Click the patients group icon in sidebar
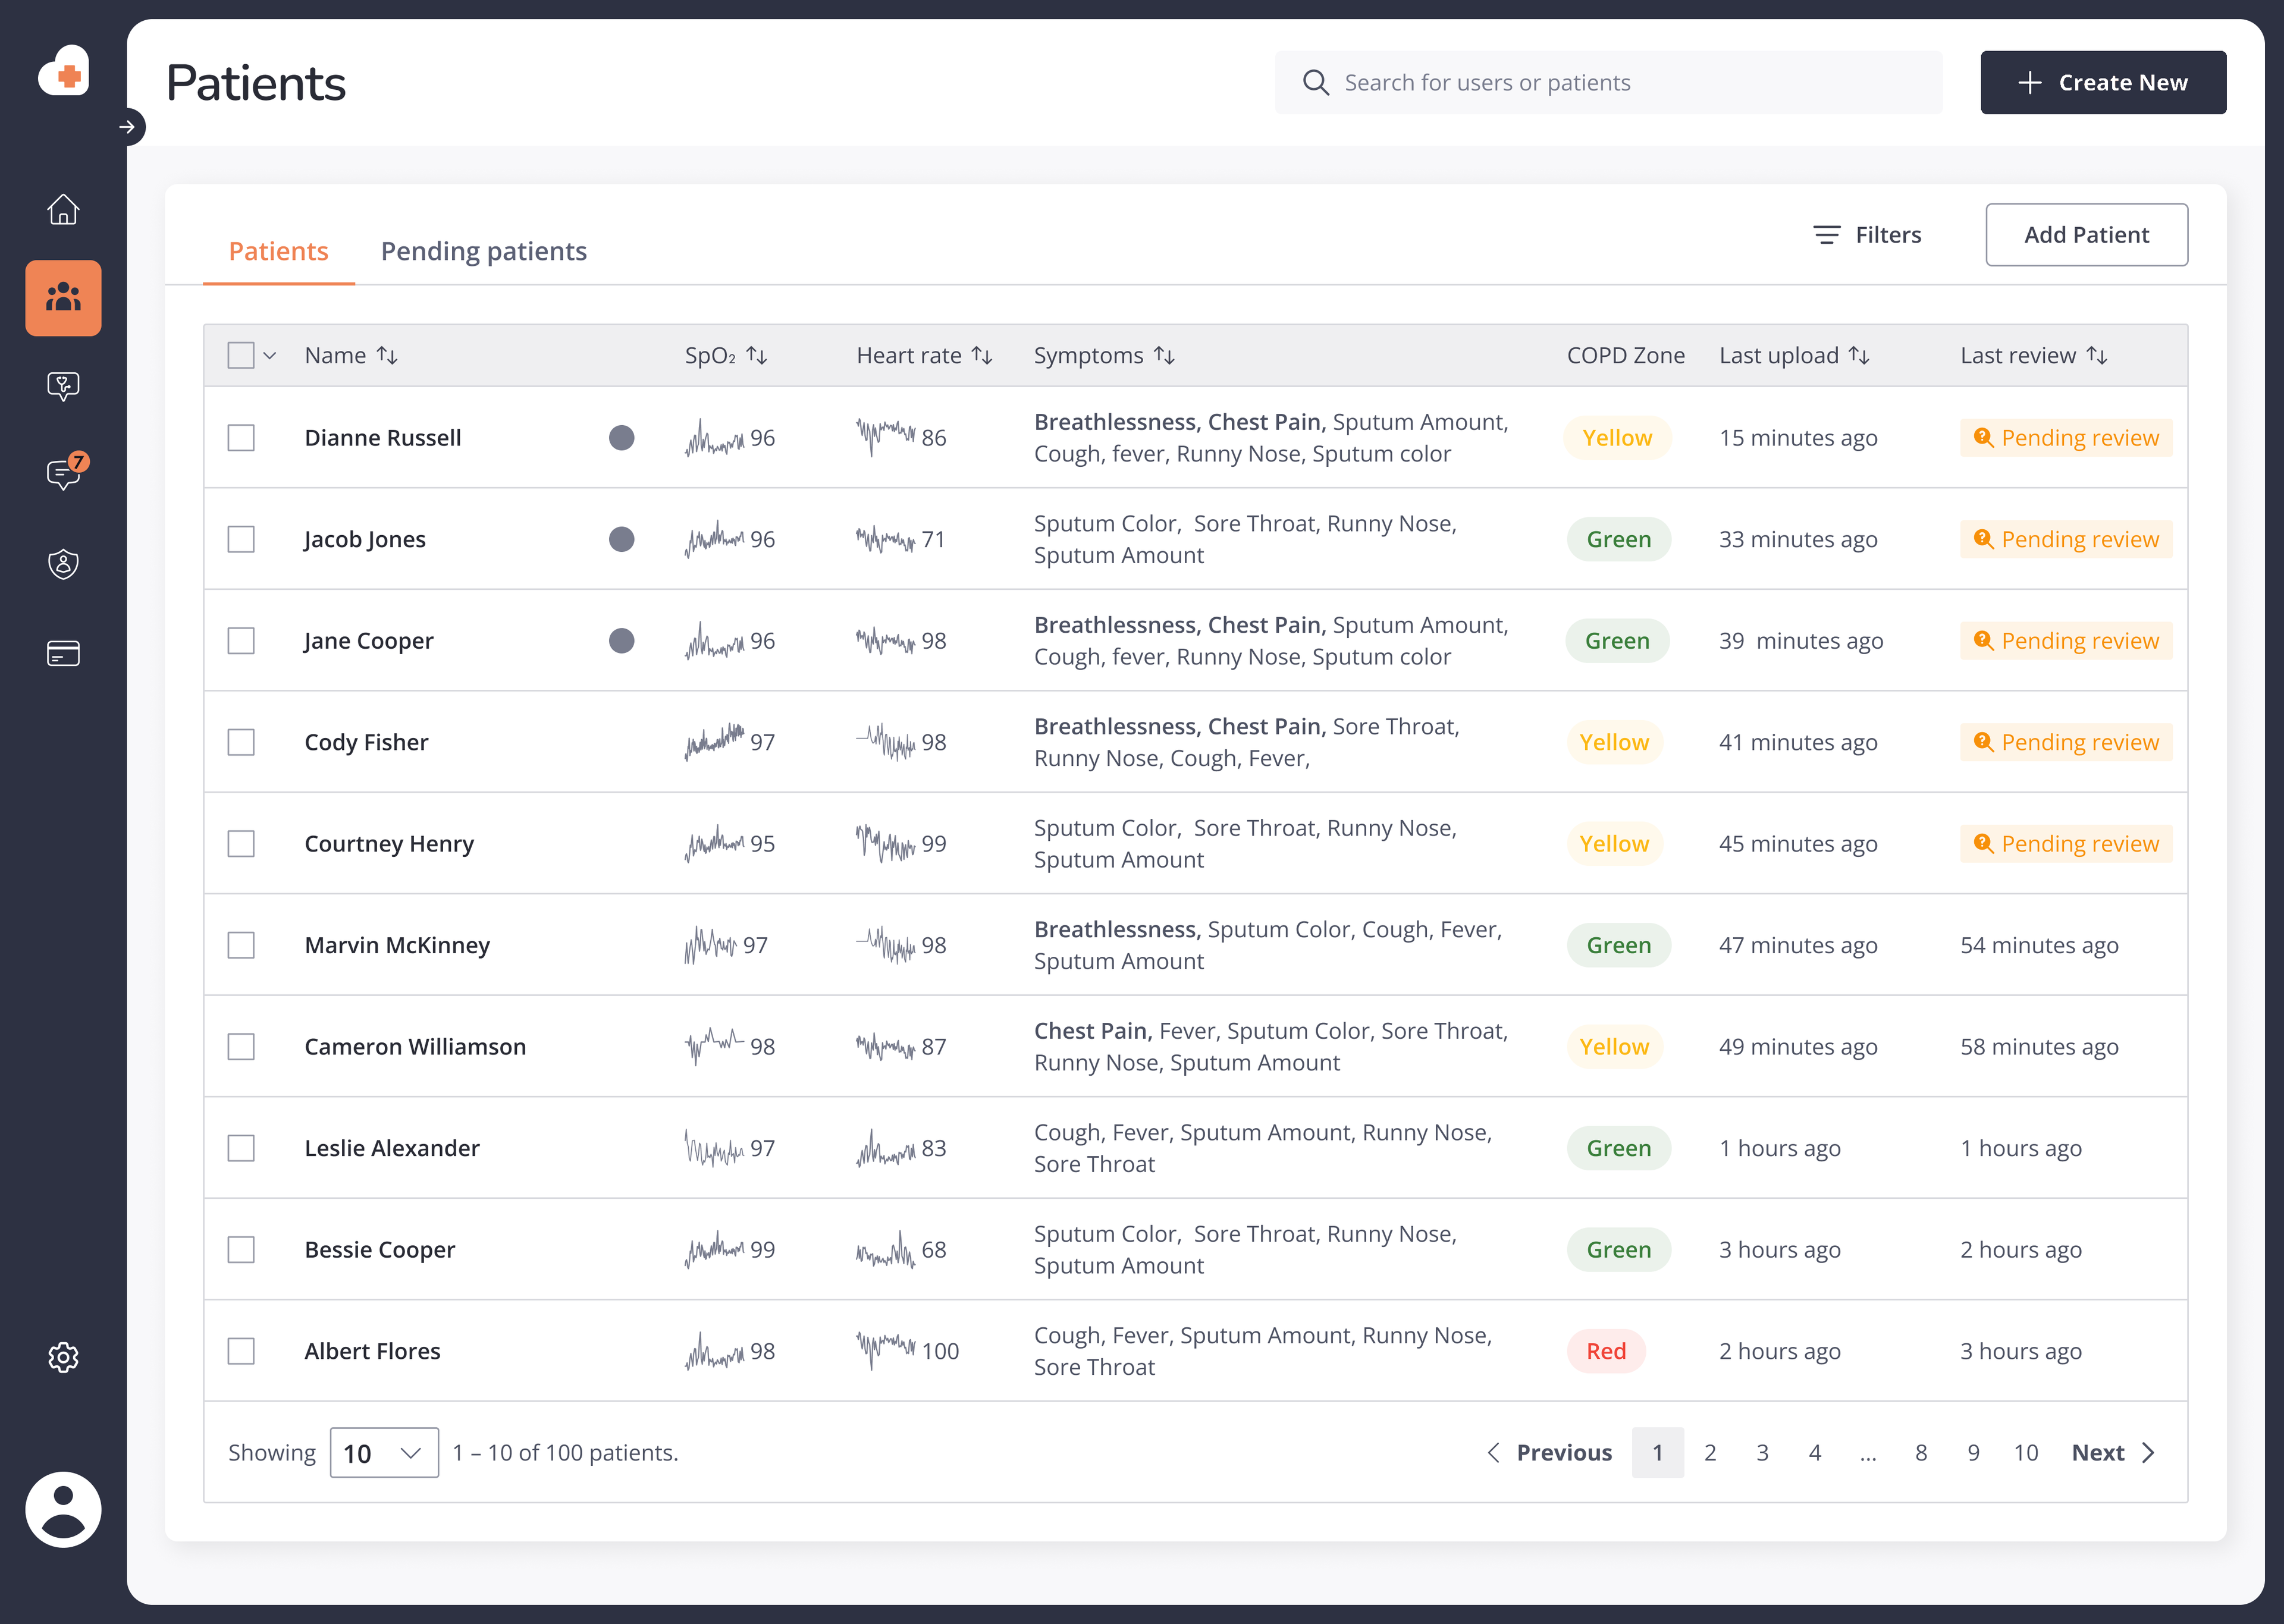Viewport: 2284px width, 1624px height. (63, 298)
